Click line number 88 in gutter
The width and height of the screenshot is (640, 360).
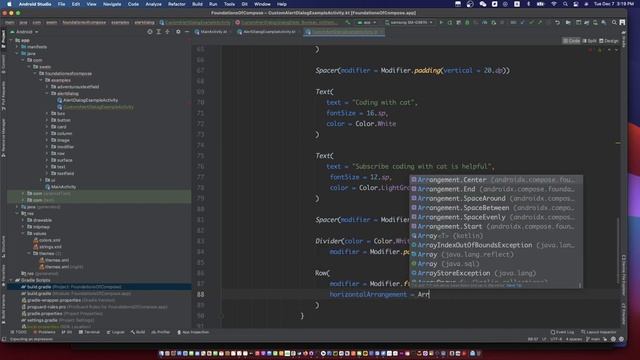click(200, 294)
